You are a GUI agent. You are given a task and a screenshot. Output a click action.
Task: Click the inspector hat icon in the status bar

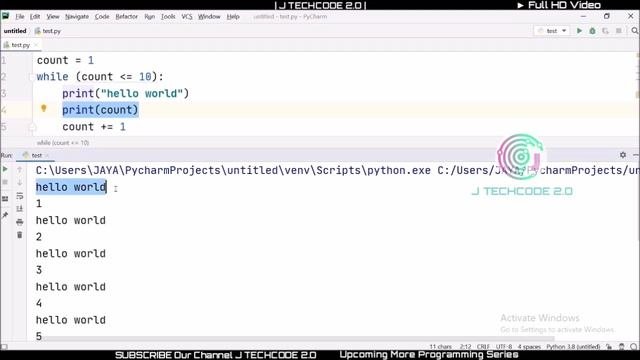click(x=622, y=347)
